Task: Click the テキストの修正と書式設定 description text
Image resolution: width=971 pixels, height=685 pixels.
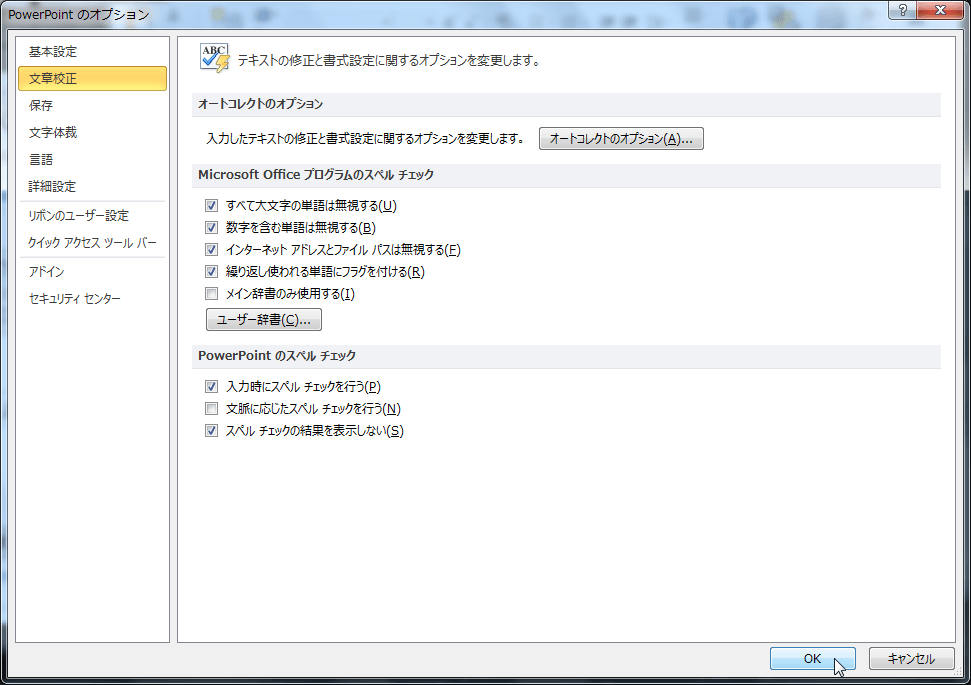Action: coord(389,61)
